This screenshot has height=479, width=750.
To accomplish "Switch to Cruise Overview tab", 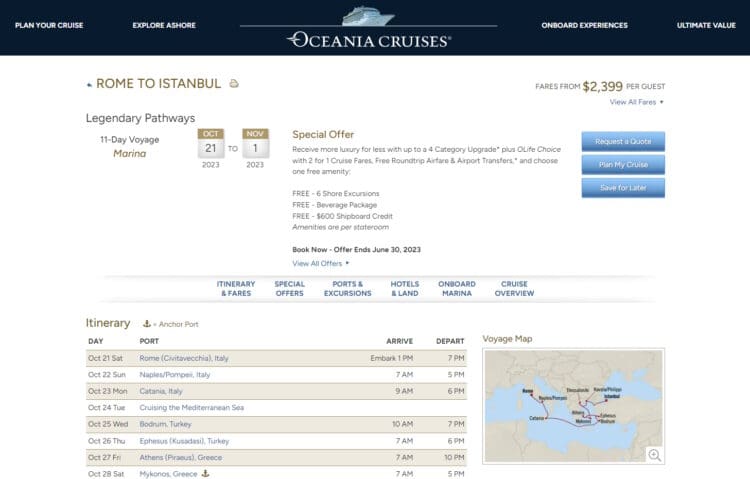I will click(514, 289).
